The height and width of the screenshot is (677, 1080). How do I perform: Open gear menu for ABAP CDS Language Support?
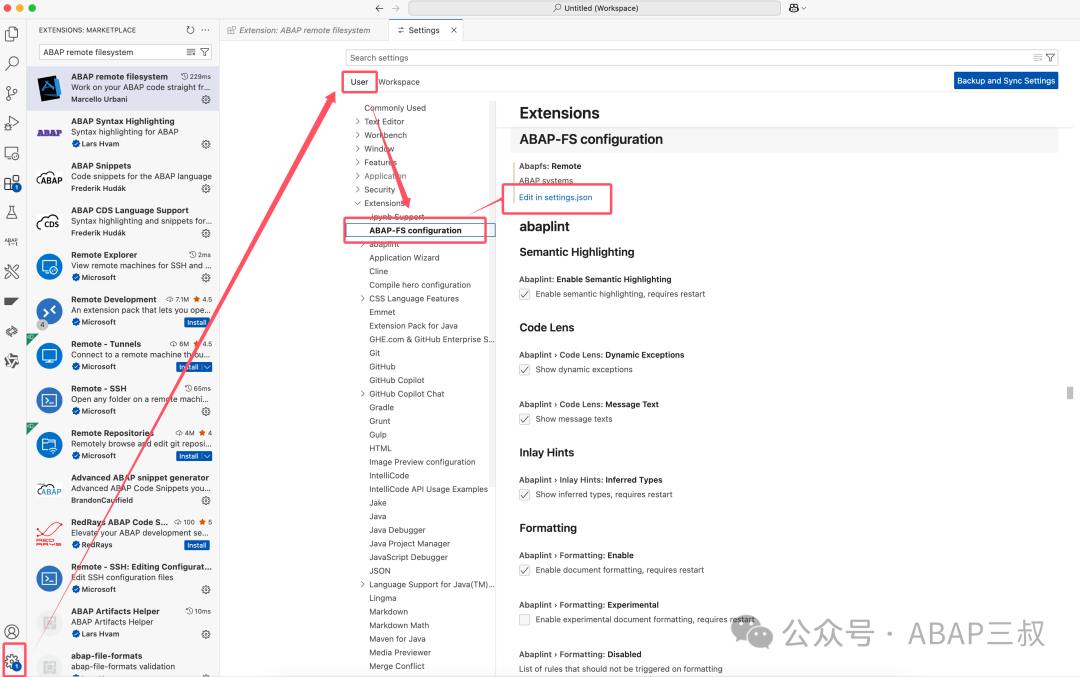206,233
